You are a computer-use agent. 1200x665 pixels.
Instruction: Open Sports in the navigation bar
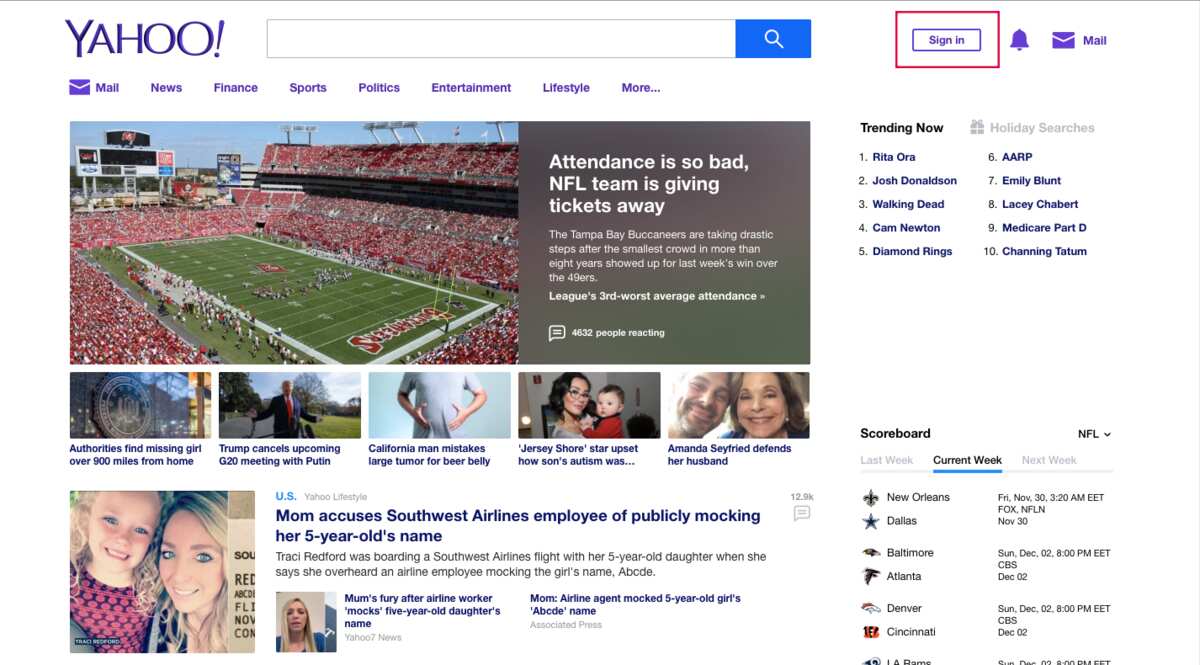[308, 88]
